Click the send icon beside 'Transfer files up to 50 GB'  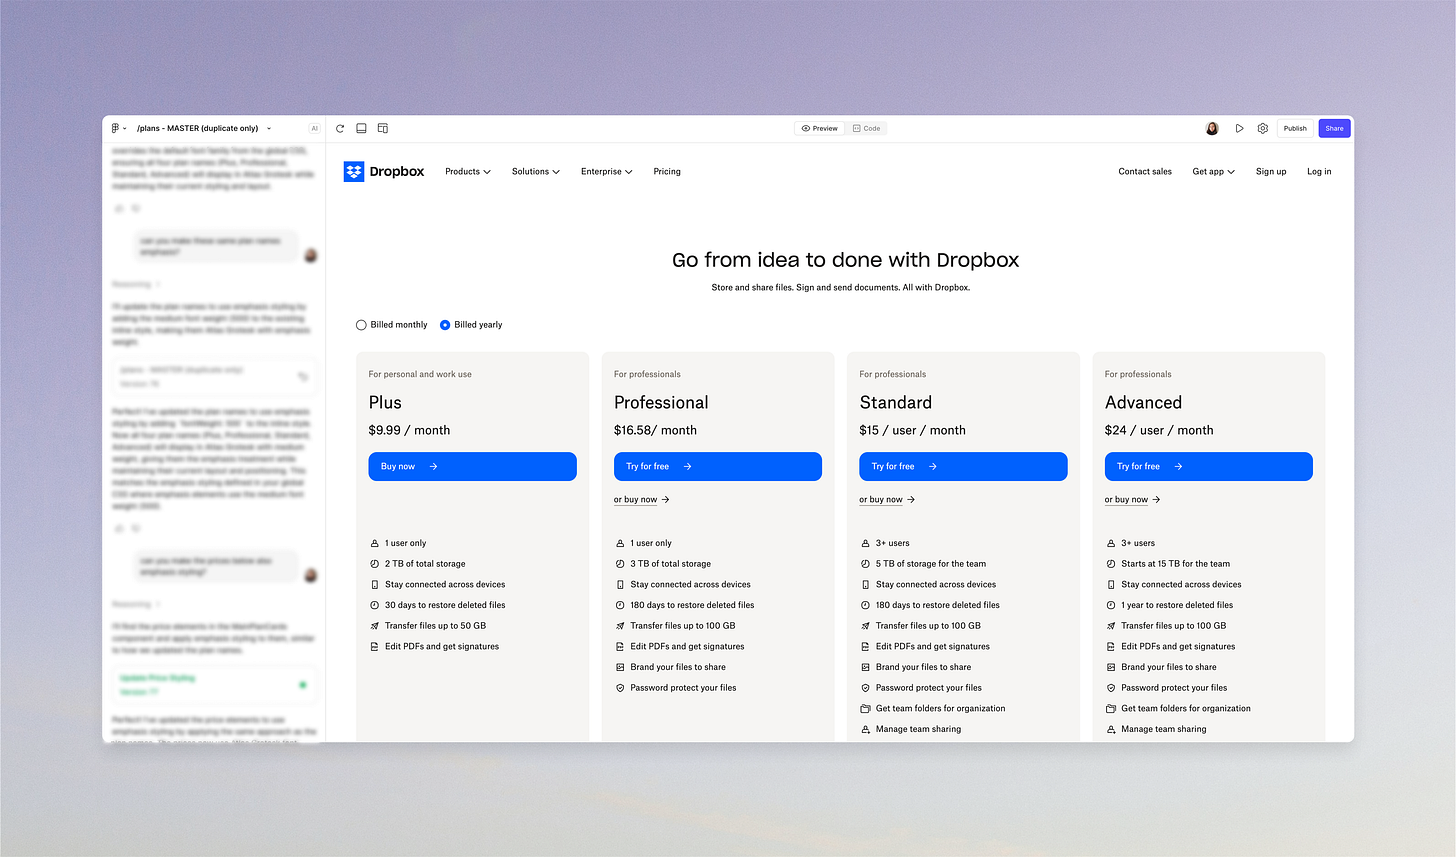[375, 626]
